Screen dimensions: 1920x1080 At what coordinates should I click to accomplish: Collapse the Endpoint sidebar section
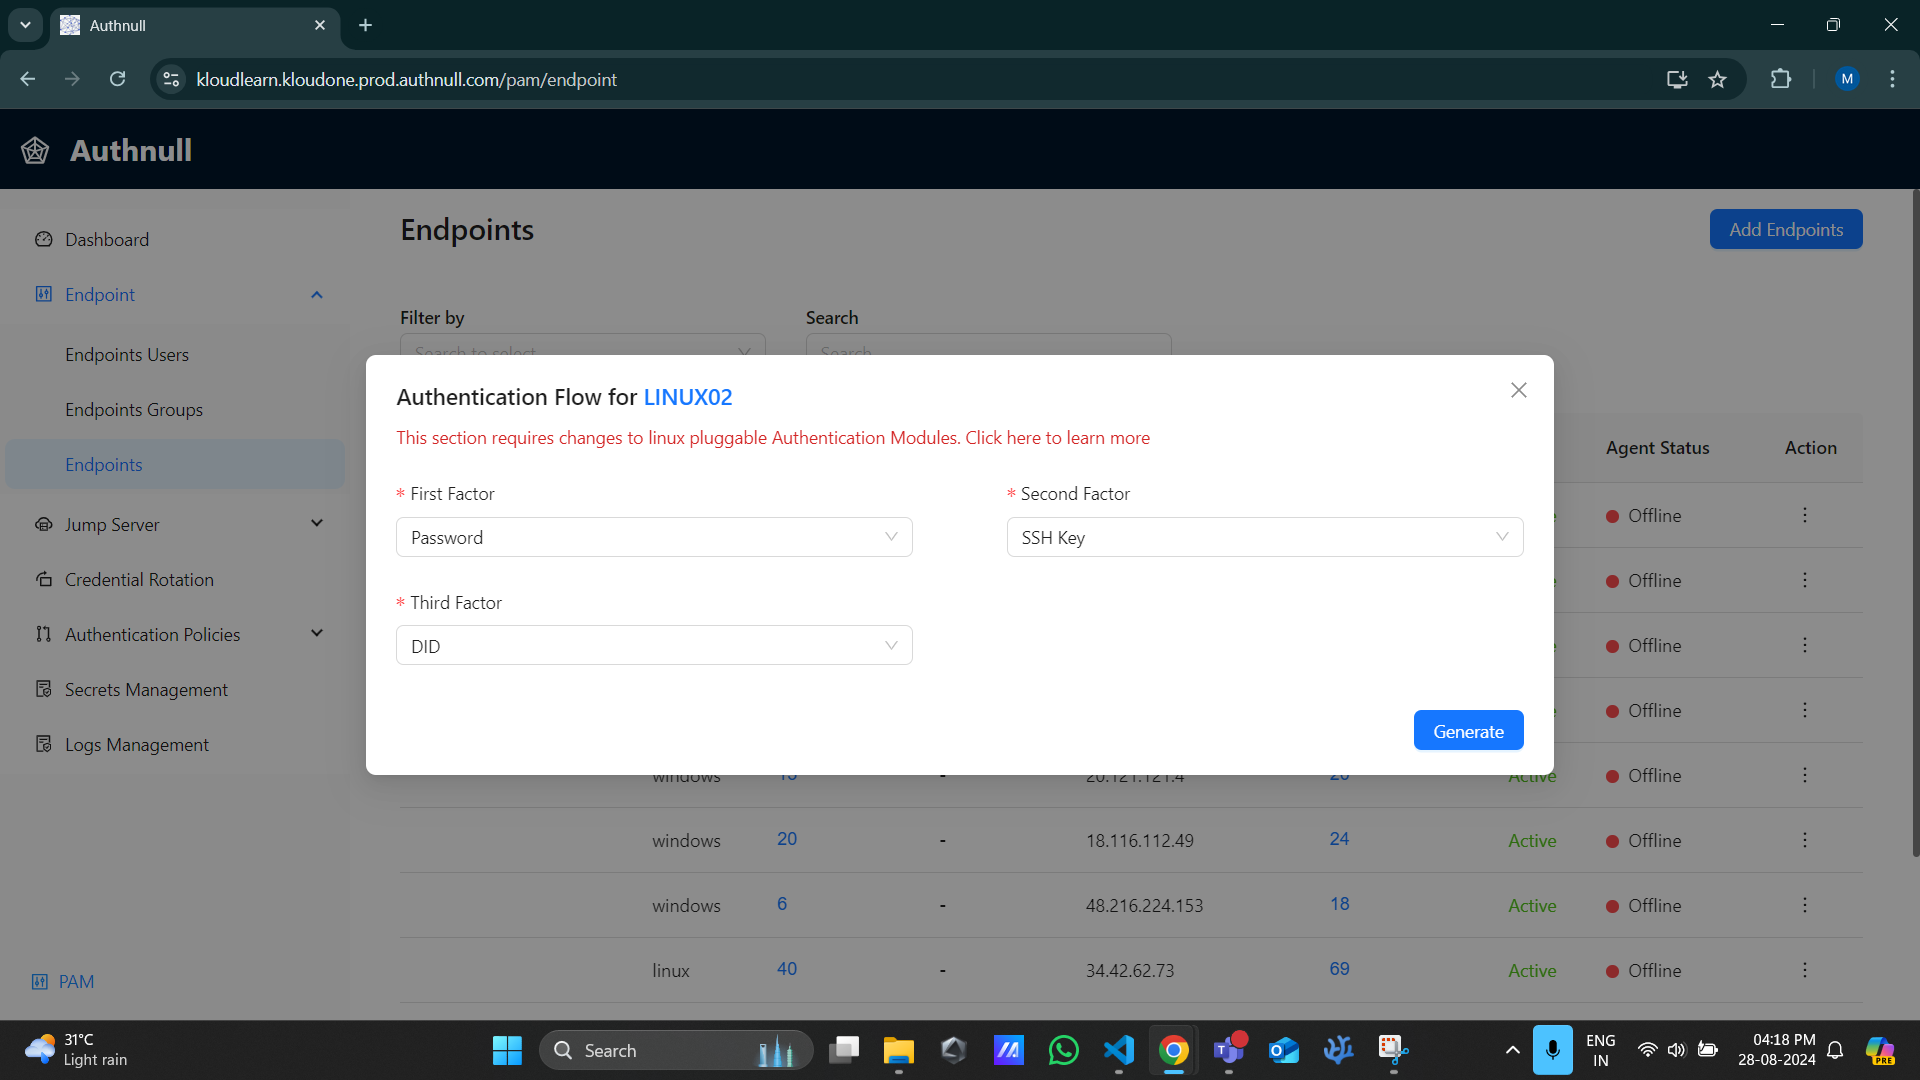(317, 294)
